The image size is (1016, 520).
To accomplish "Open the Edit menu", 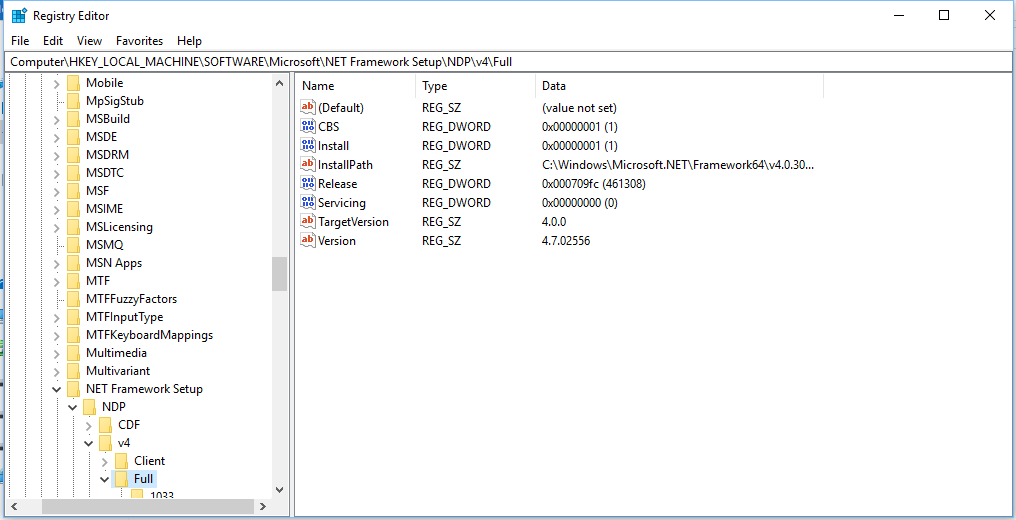I will pos(53,41).
